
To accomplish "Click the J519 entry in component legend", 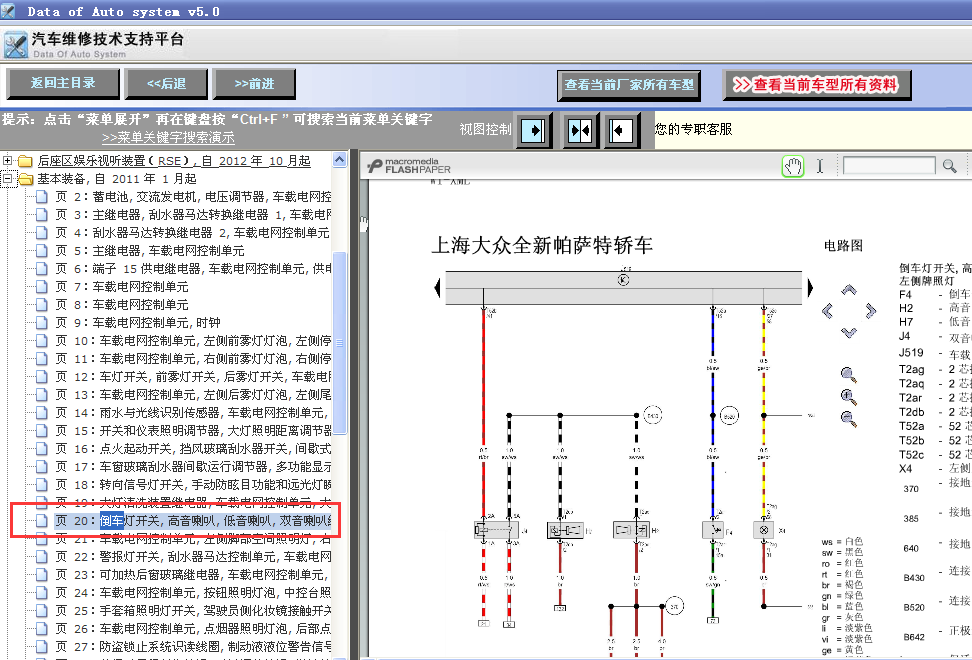I will coord(911,353).
